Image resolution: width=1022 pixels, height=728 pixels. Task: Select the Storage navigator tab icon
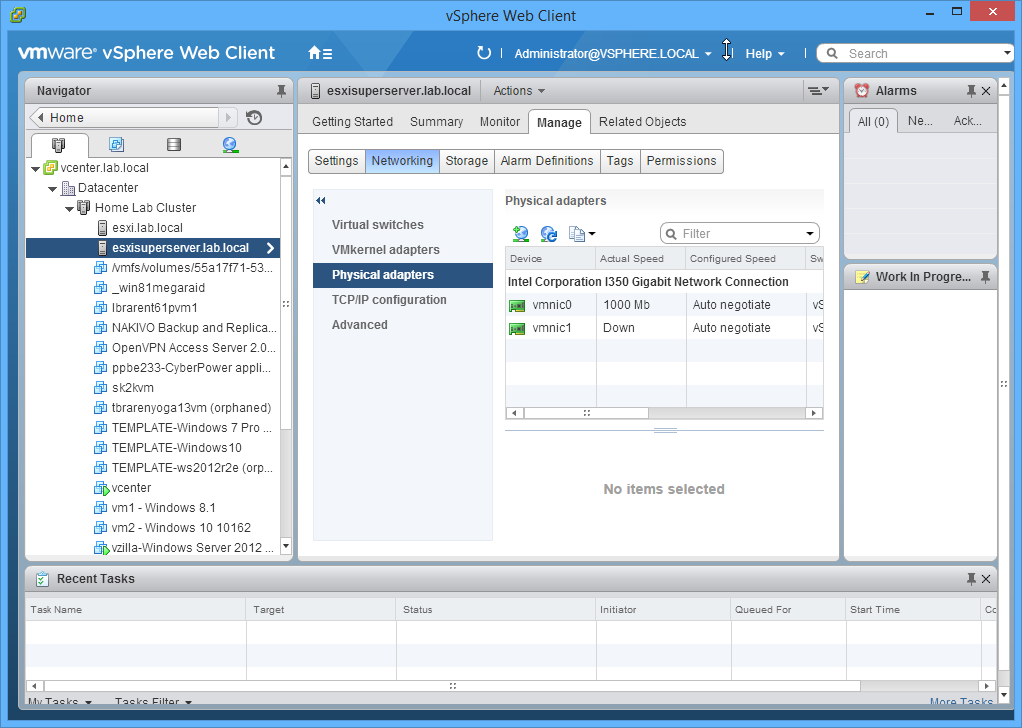(x=173, y=145)
